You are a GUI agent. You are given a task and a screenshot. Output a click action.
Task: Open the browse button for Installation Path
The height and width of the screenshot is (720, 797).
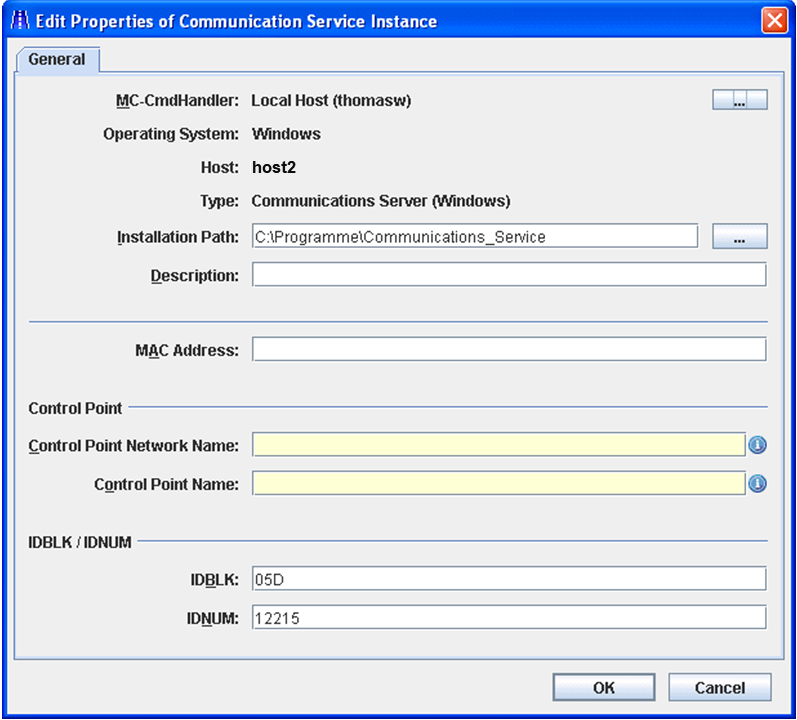pos(739,237)
